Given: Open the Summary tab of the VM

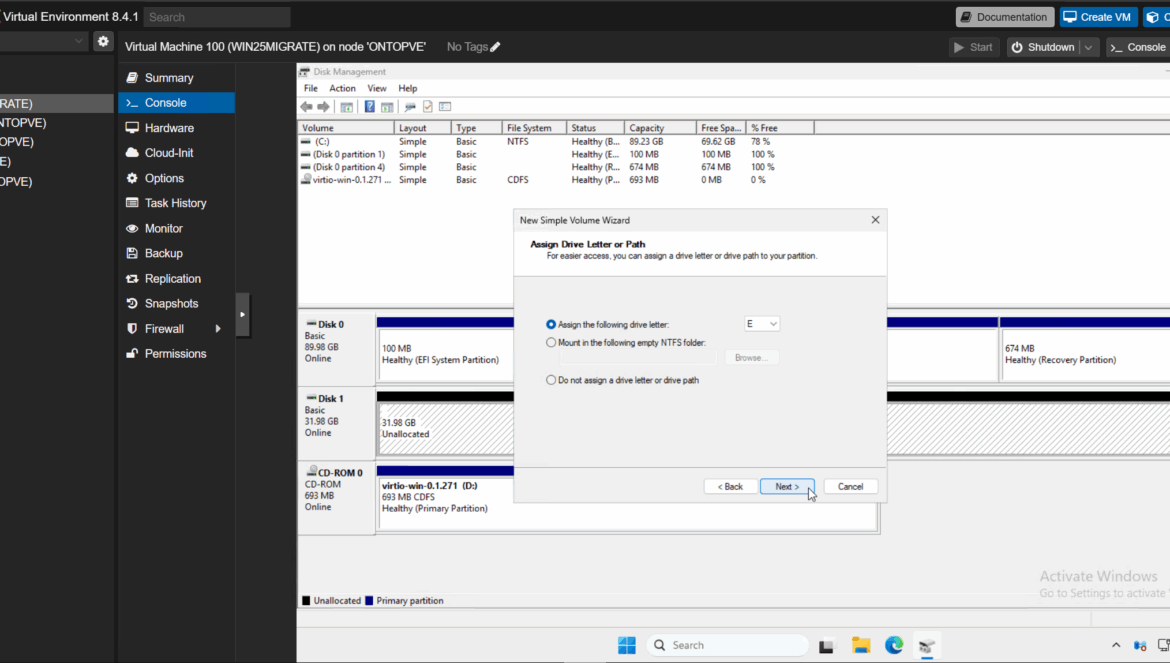Looking at the screenshot, I should tap(177, 78).
